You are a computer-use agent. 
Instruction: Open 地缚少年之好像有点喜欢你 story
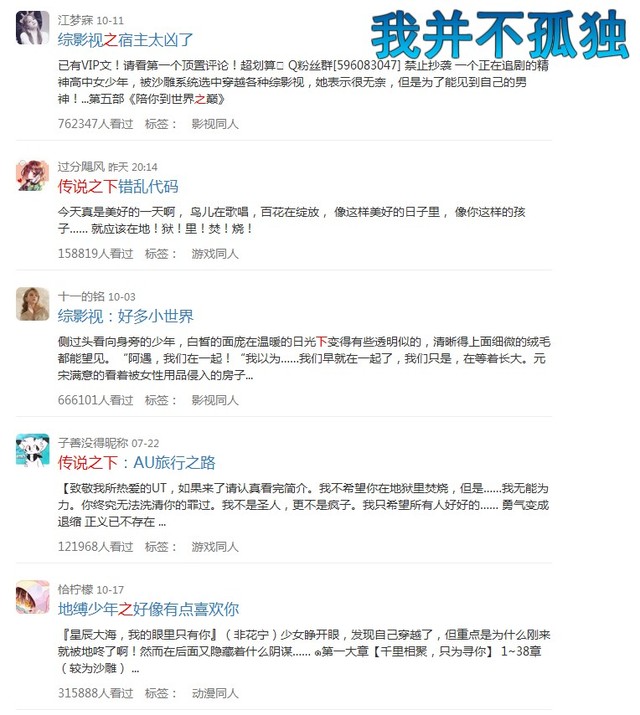click(x=148, y=609)
